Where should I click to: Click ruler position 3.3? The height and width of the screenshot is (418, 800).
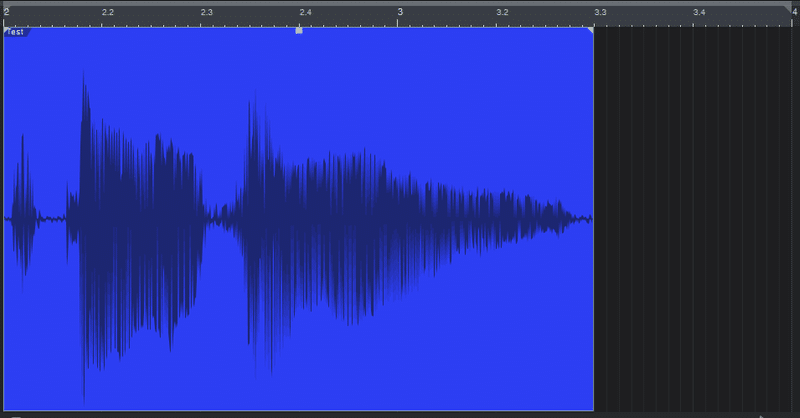pos(601,12)
